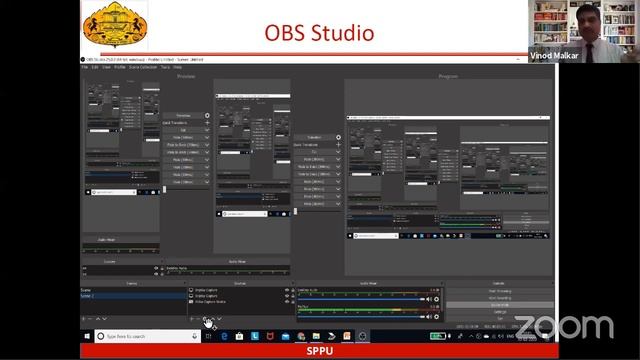Move the selected source up

coord(212,319)
